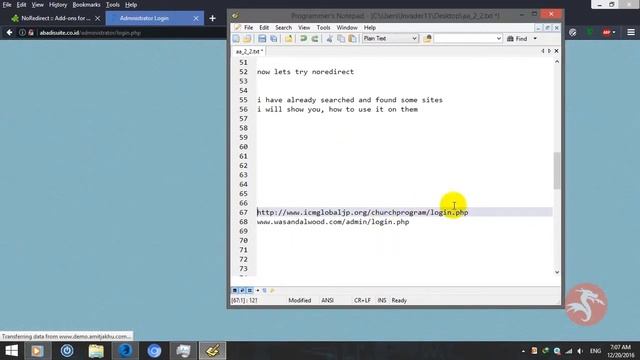Click the toolbar search text combo box

coord(468,38)
